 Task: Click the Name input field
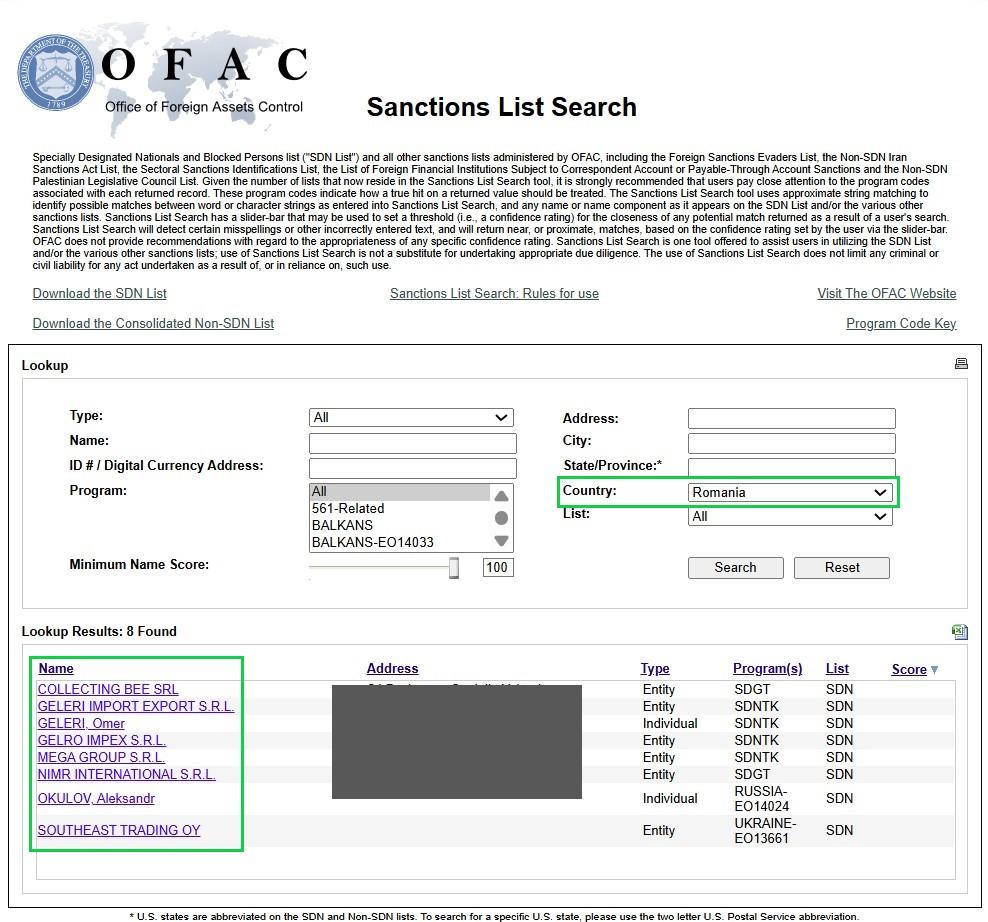(413, 443)
